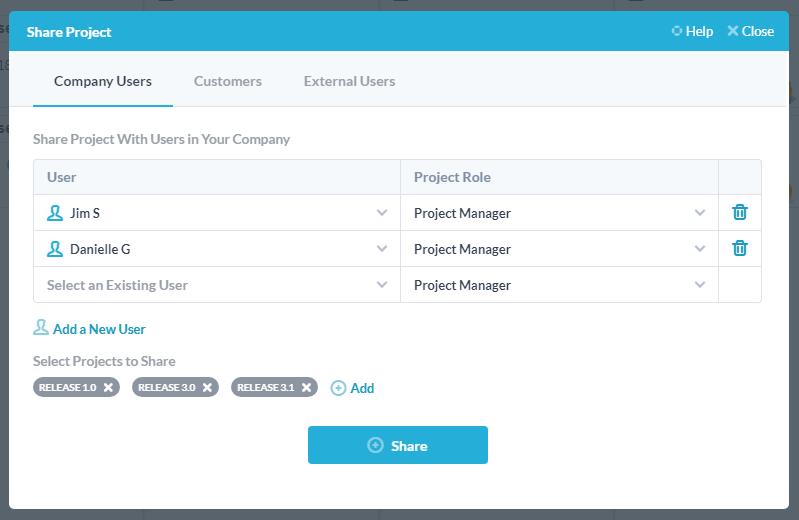Click the user icon beside Jim S
Screen dimensions: 799x520
click(55, 213)
